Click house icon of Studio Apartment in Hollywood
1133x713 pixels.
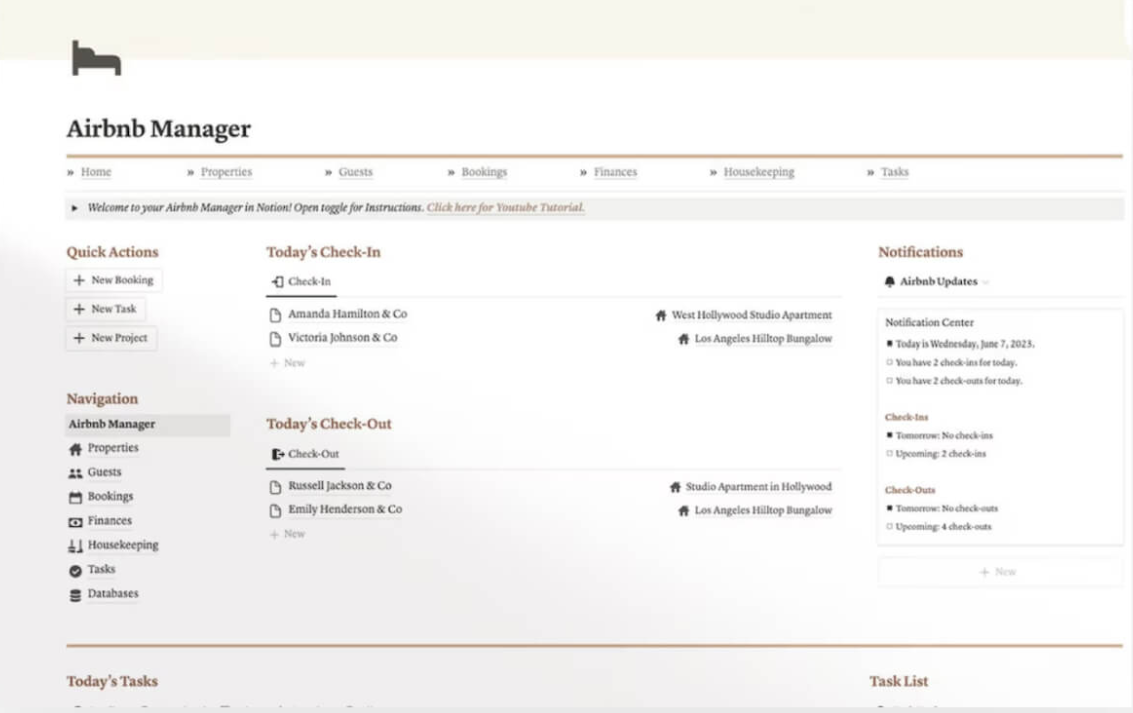(x=675, y=487)
